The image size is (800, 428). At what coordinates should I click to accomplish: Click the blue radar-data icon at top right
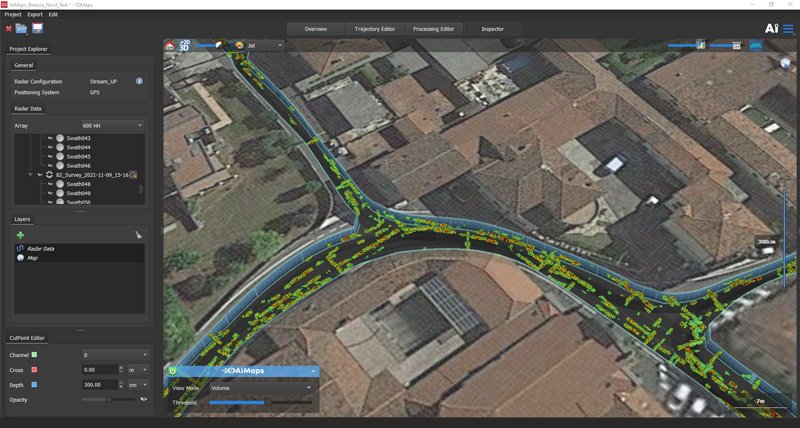(x=756, y=45)
